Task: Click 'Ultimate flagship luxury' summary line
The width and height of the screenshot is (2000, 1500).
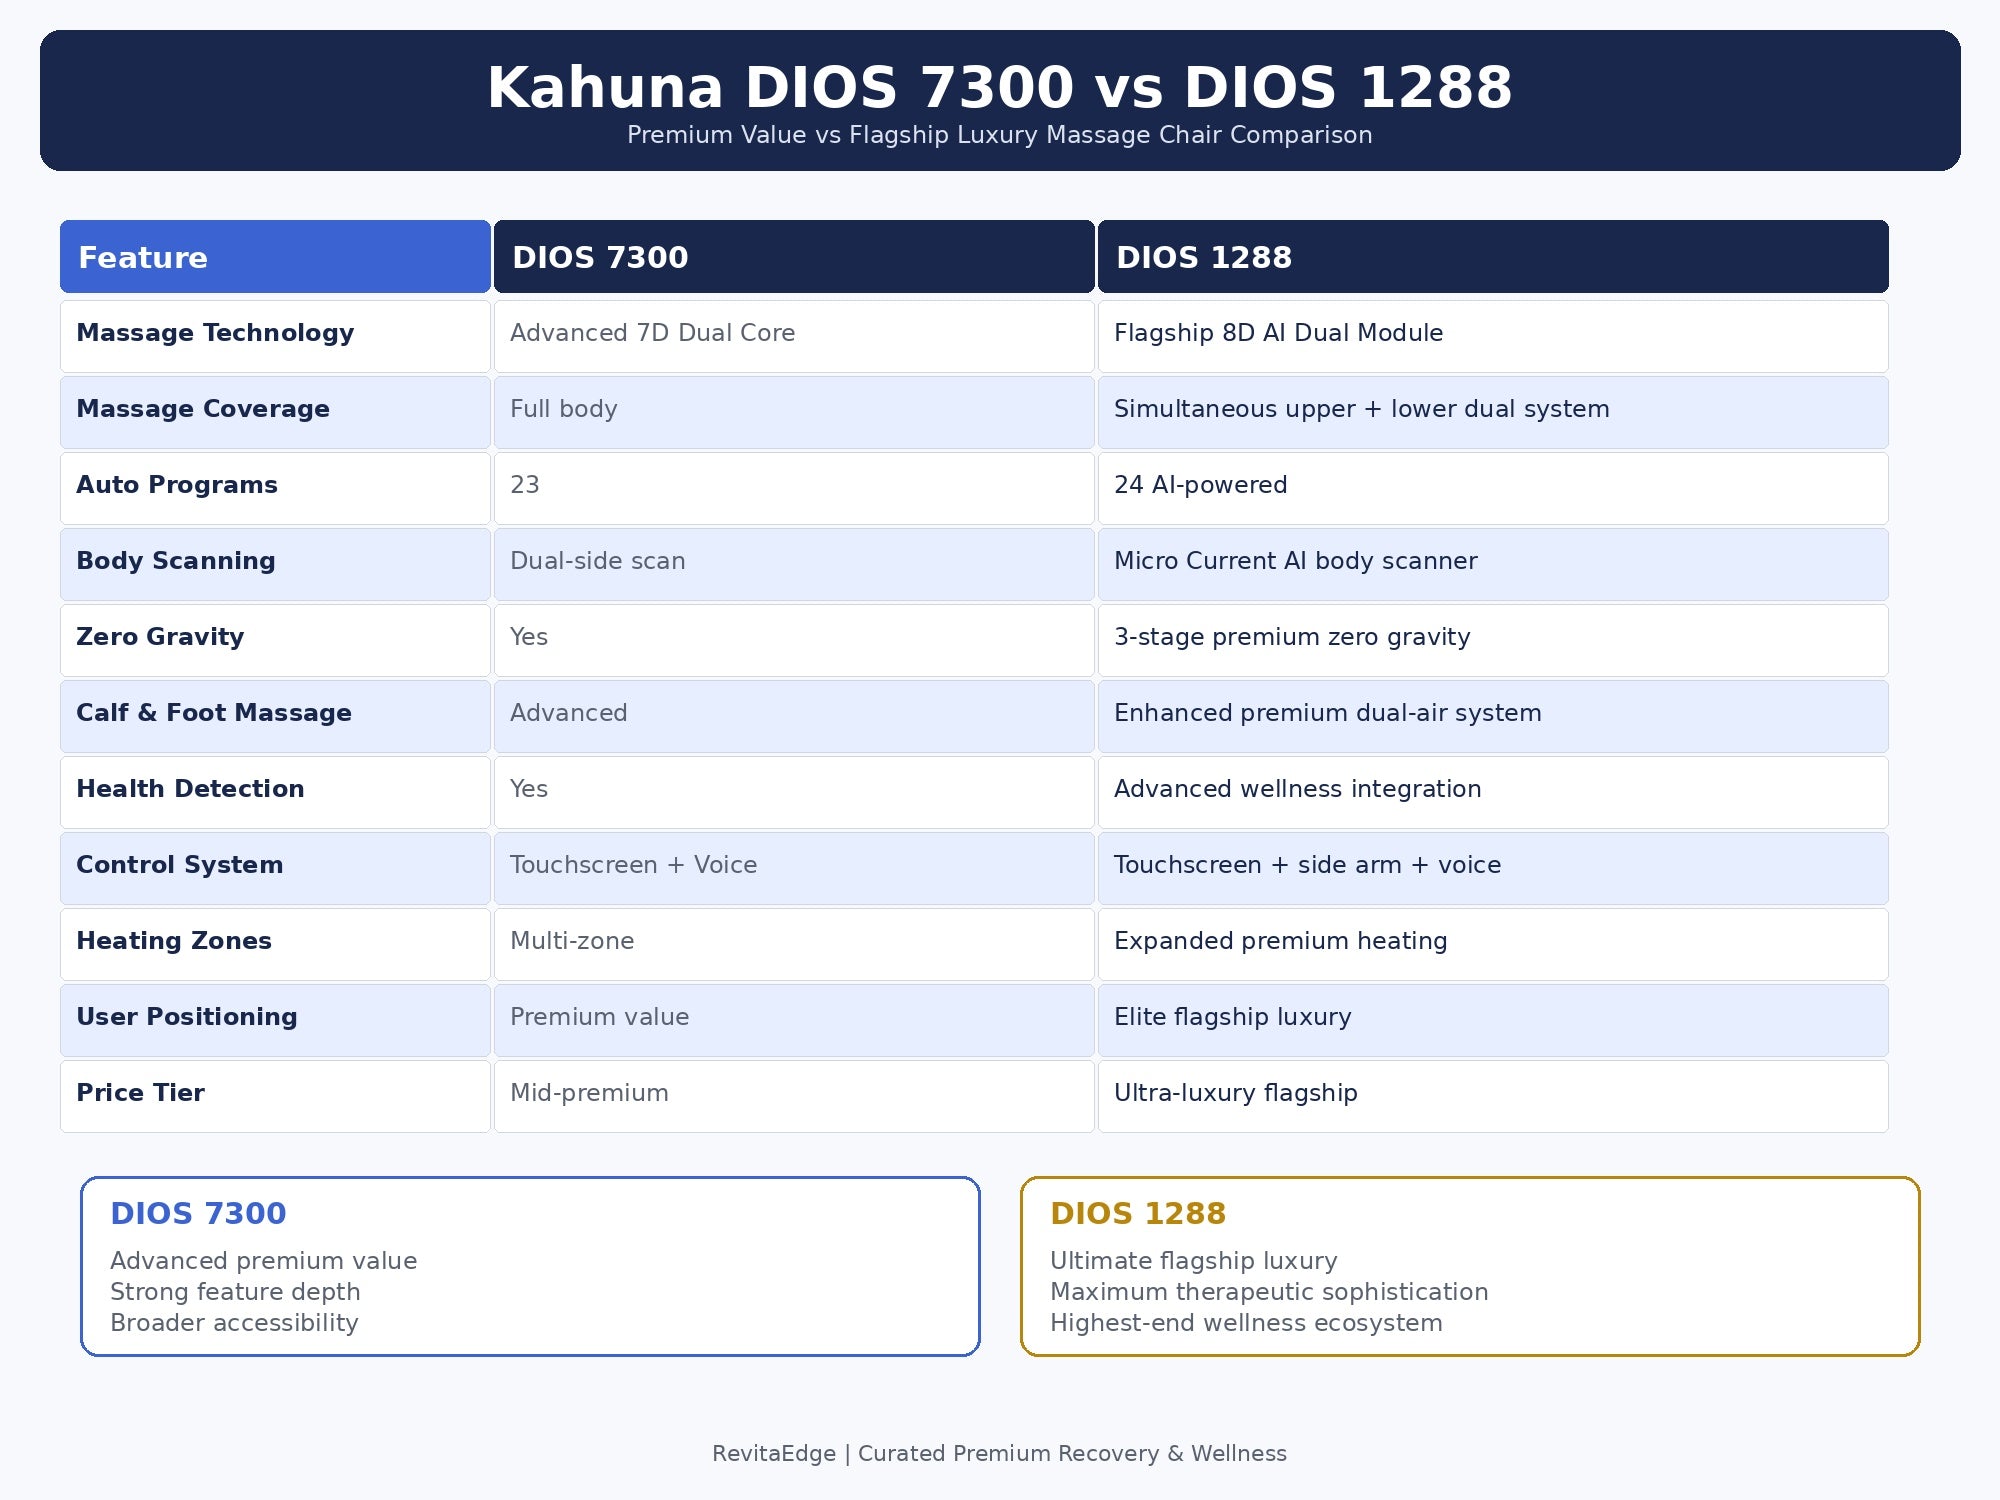Action: (1194, 1261)
